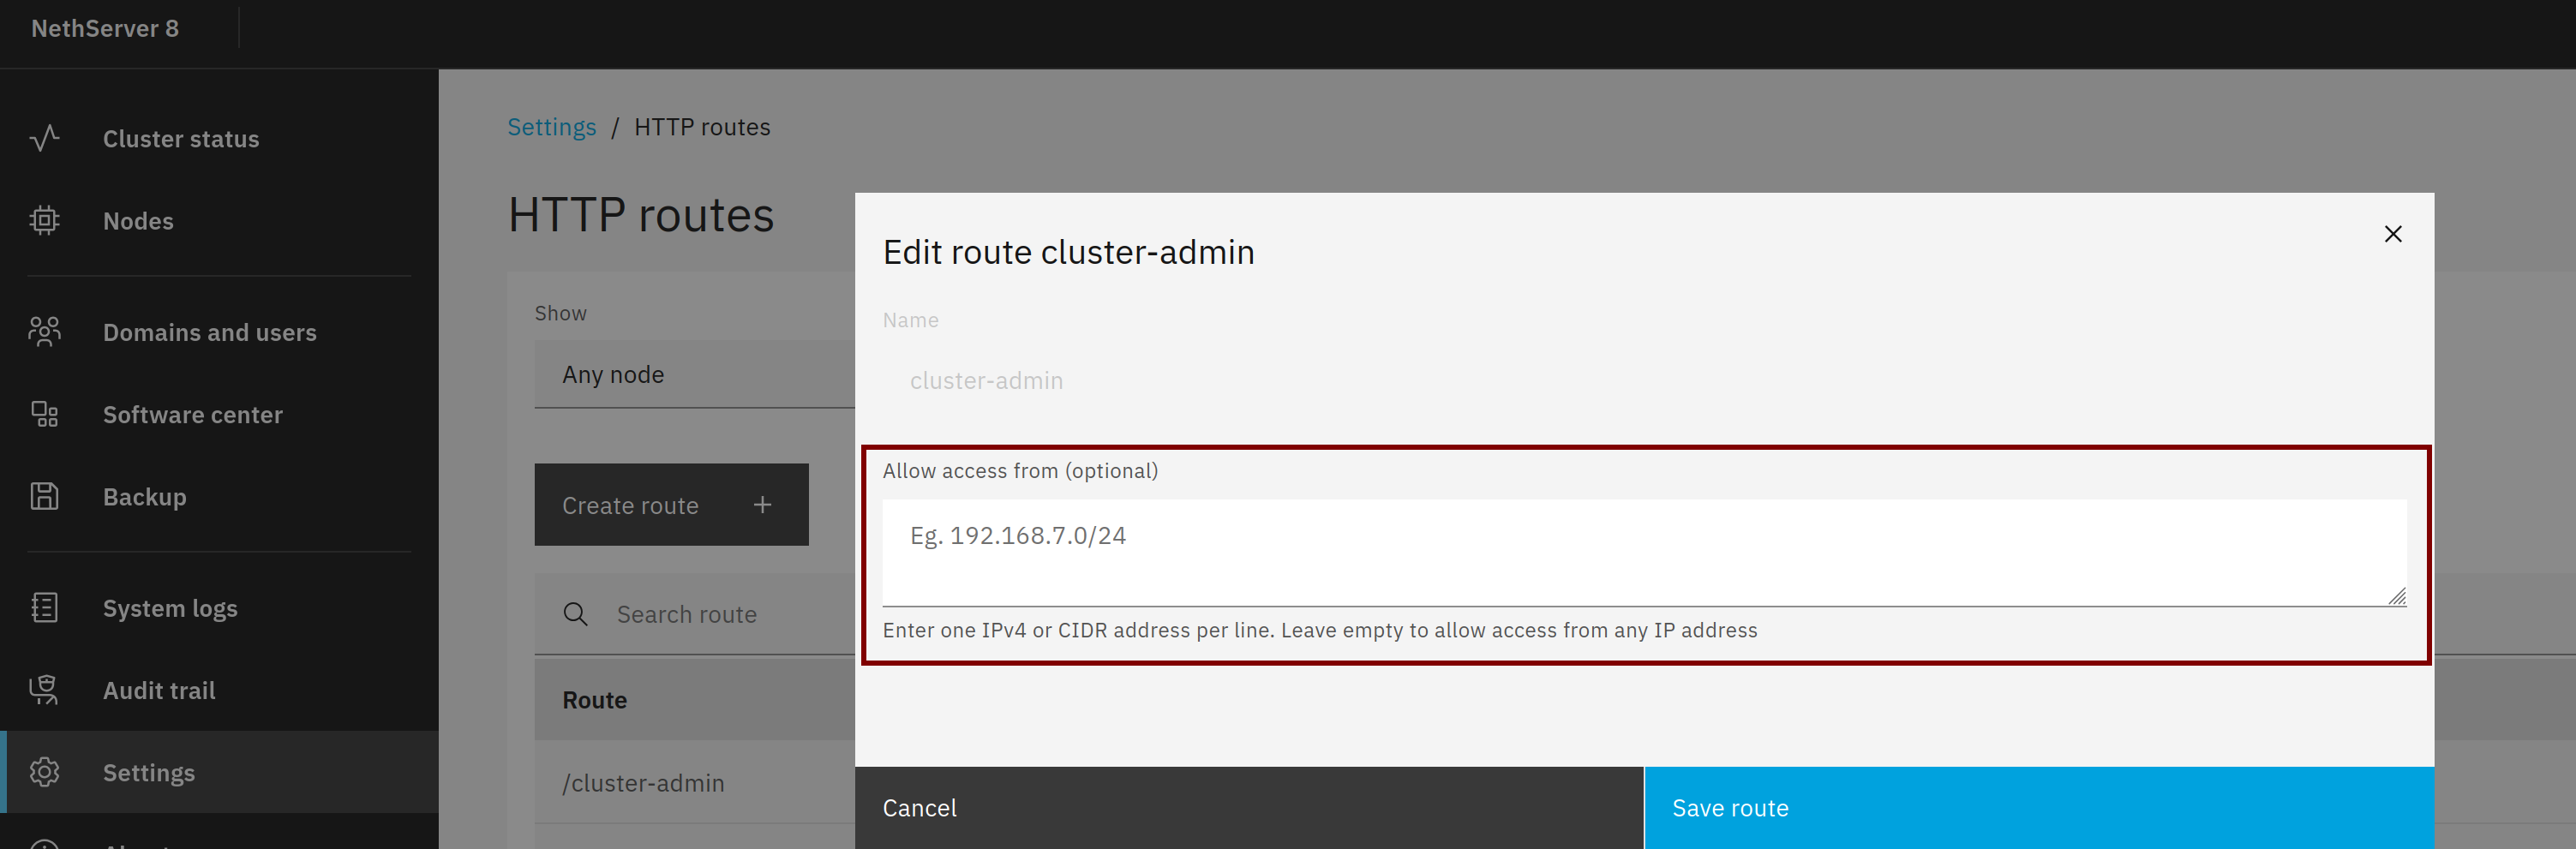Click the Allow access from textarea

[x=1642, y=552]
